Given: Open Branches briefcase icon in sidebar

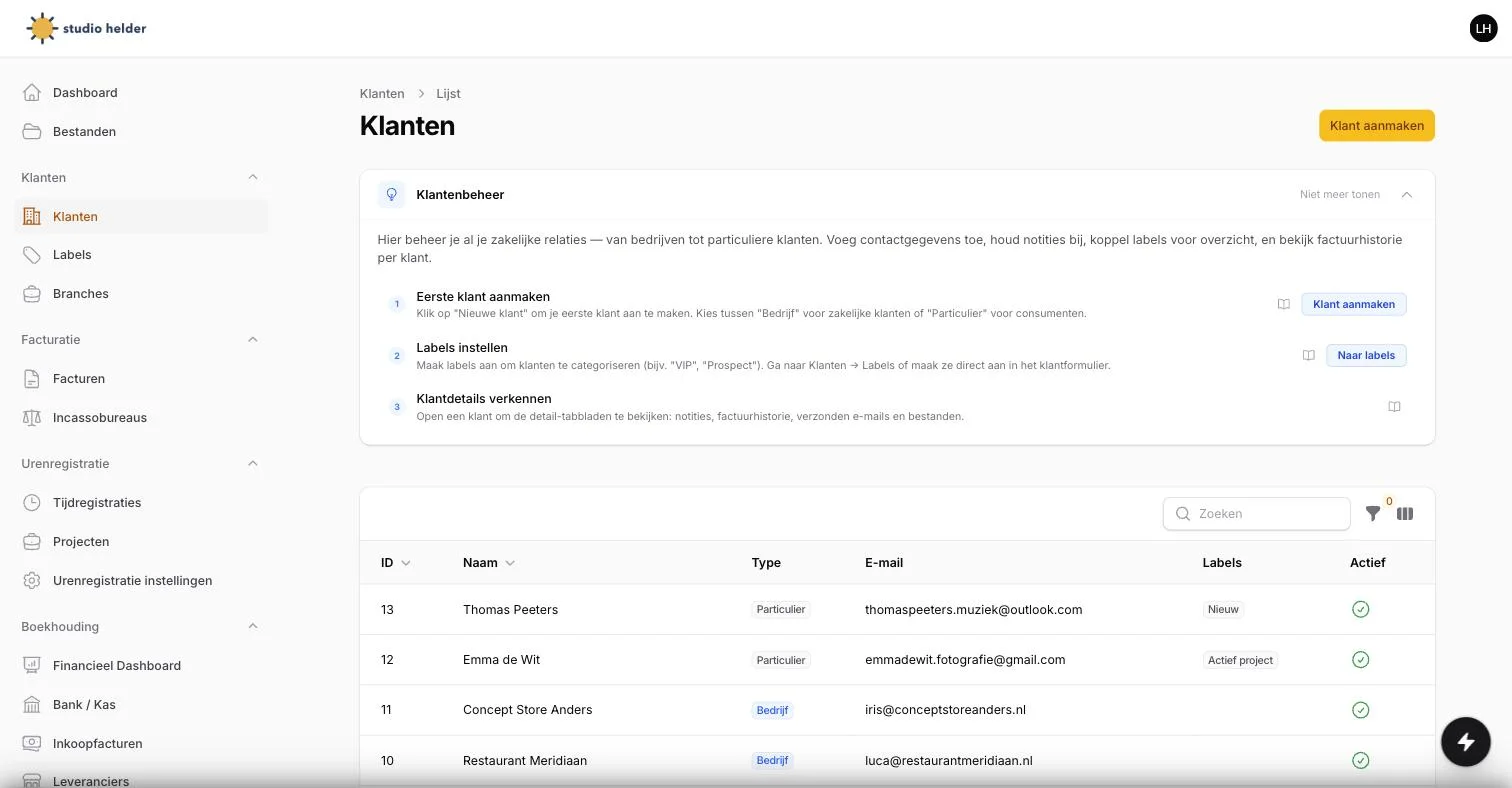Looking at the screenshot, I should tap(32, 294).
